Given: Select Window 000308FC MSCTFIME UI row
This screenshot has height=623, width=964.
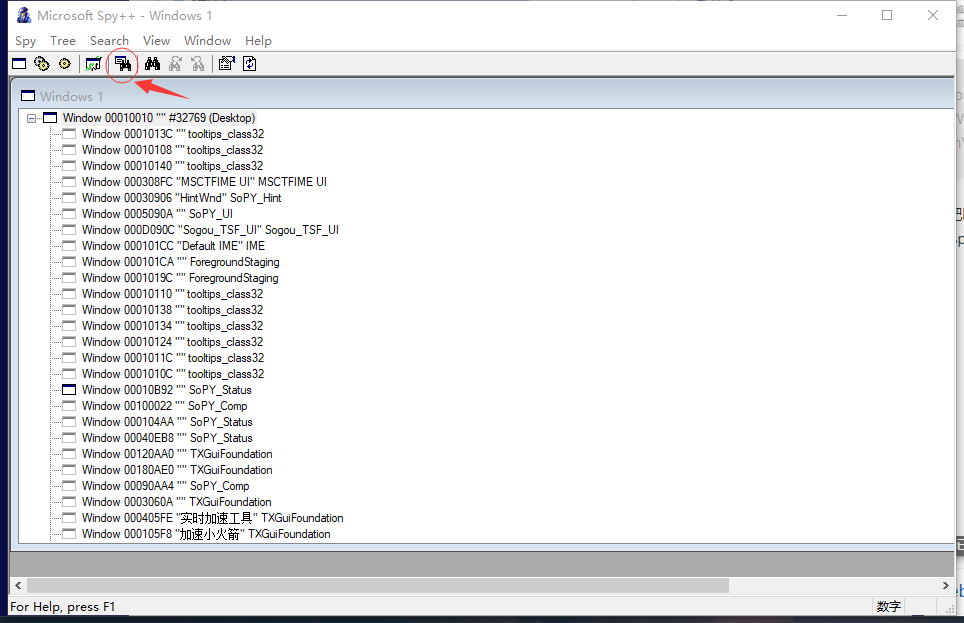Looking at the screenshot, I should (x=204, y=182).
